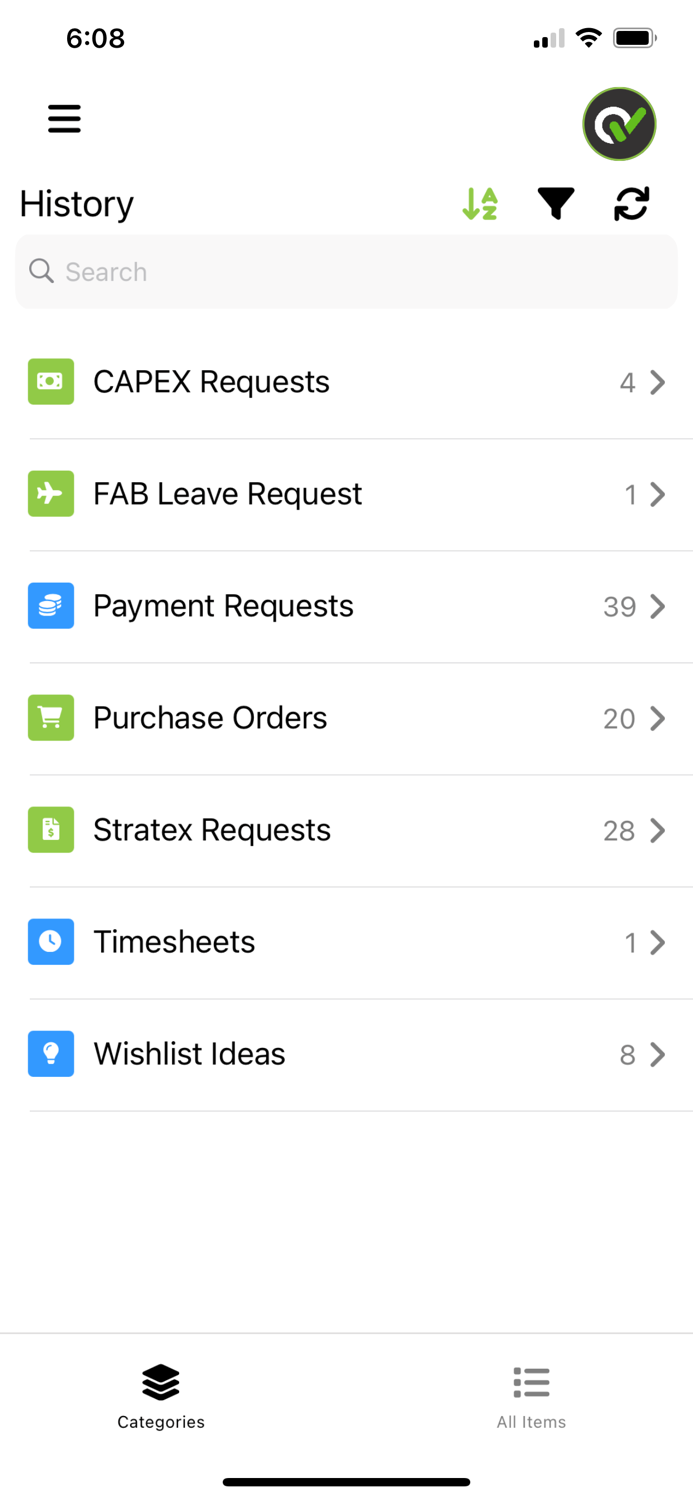Image resolution: width=693 pixels, height=1500 pixels.
Task: Open the Purchase Orders history
Action: pos(347,717)
